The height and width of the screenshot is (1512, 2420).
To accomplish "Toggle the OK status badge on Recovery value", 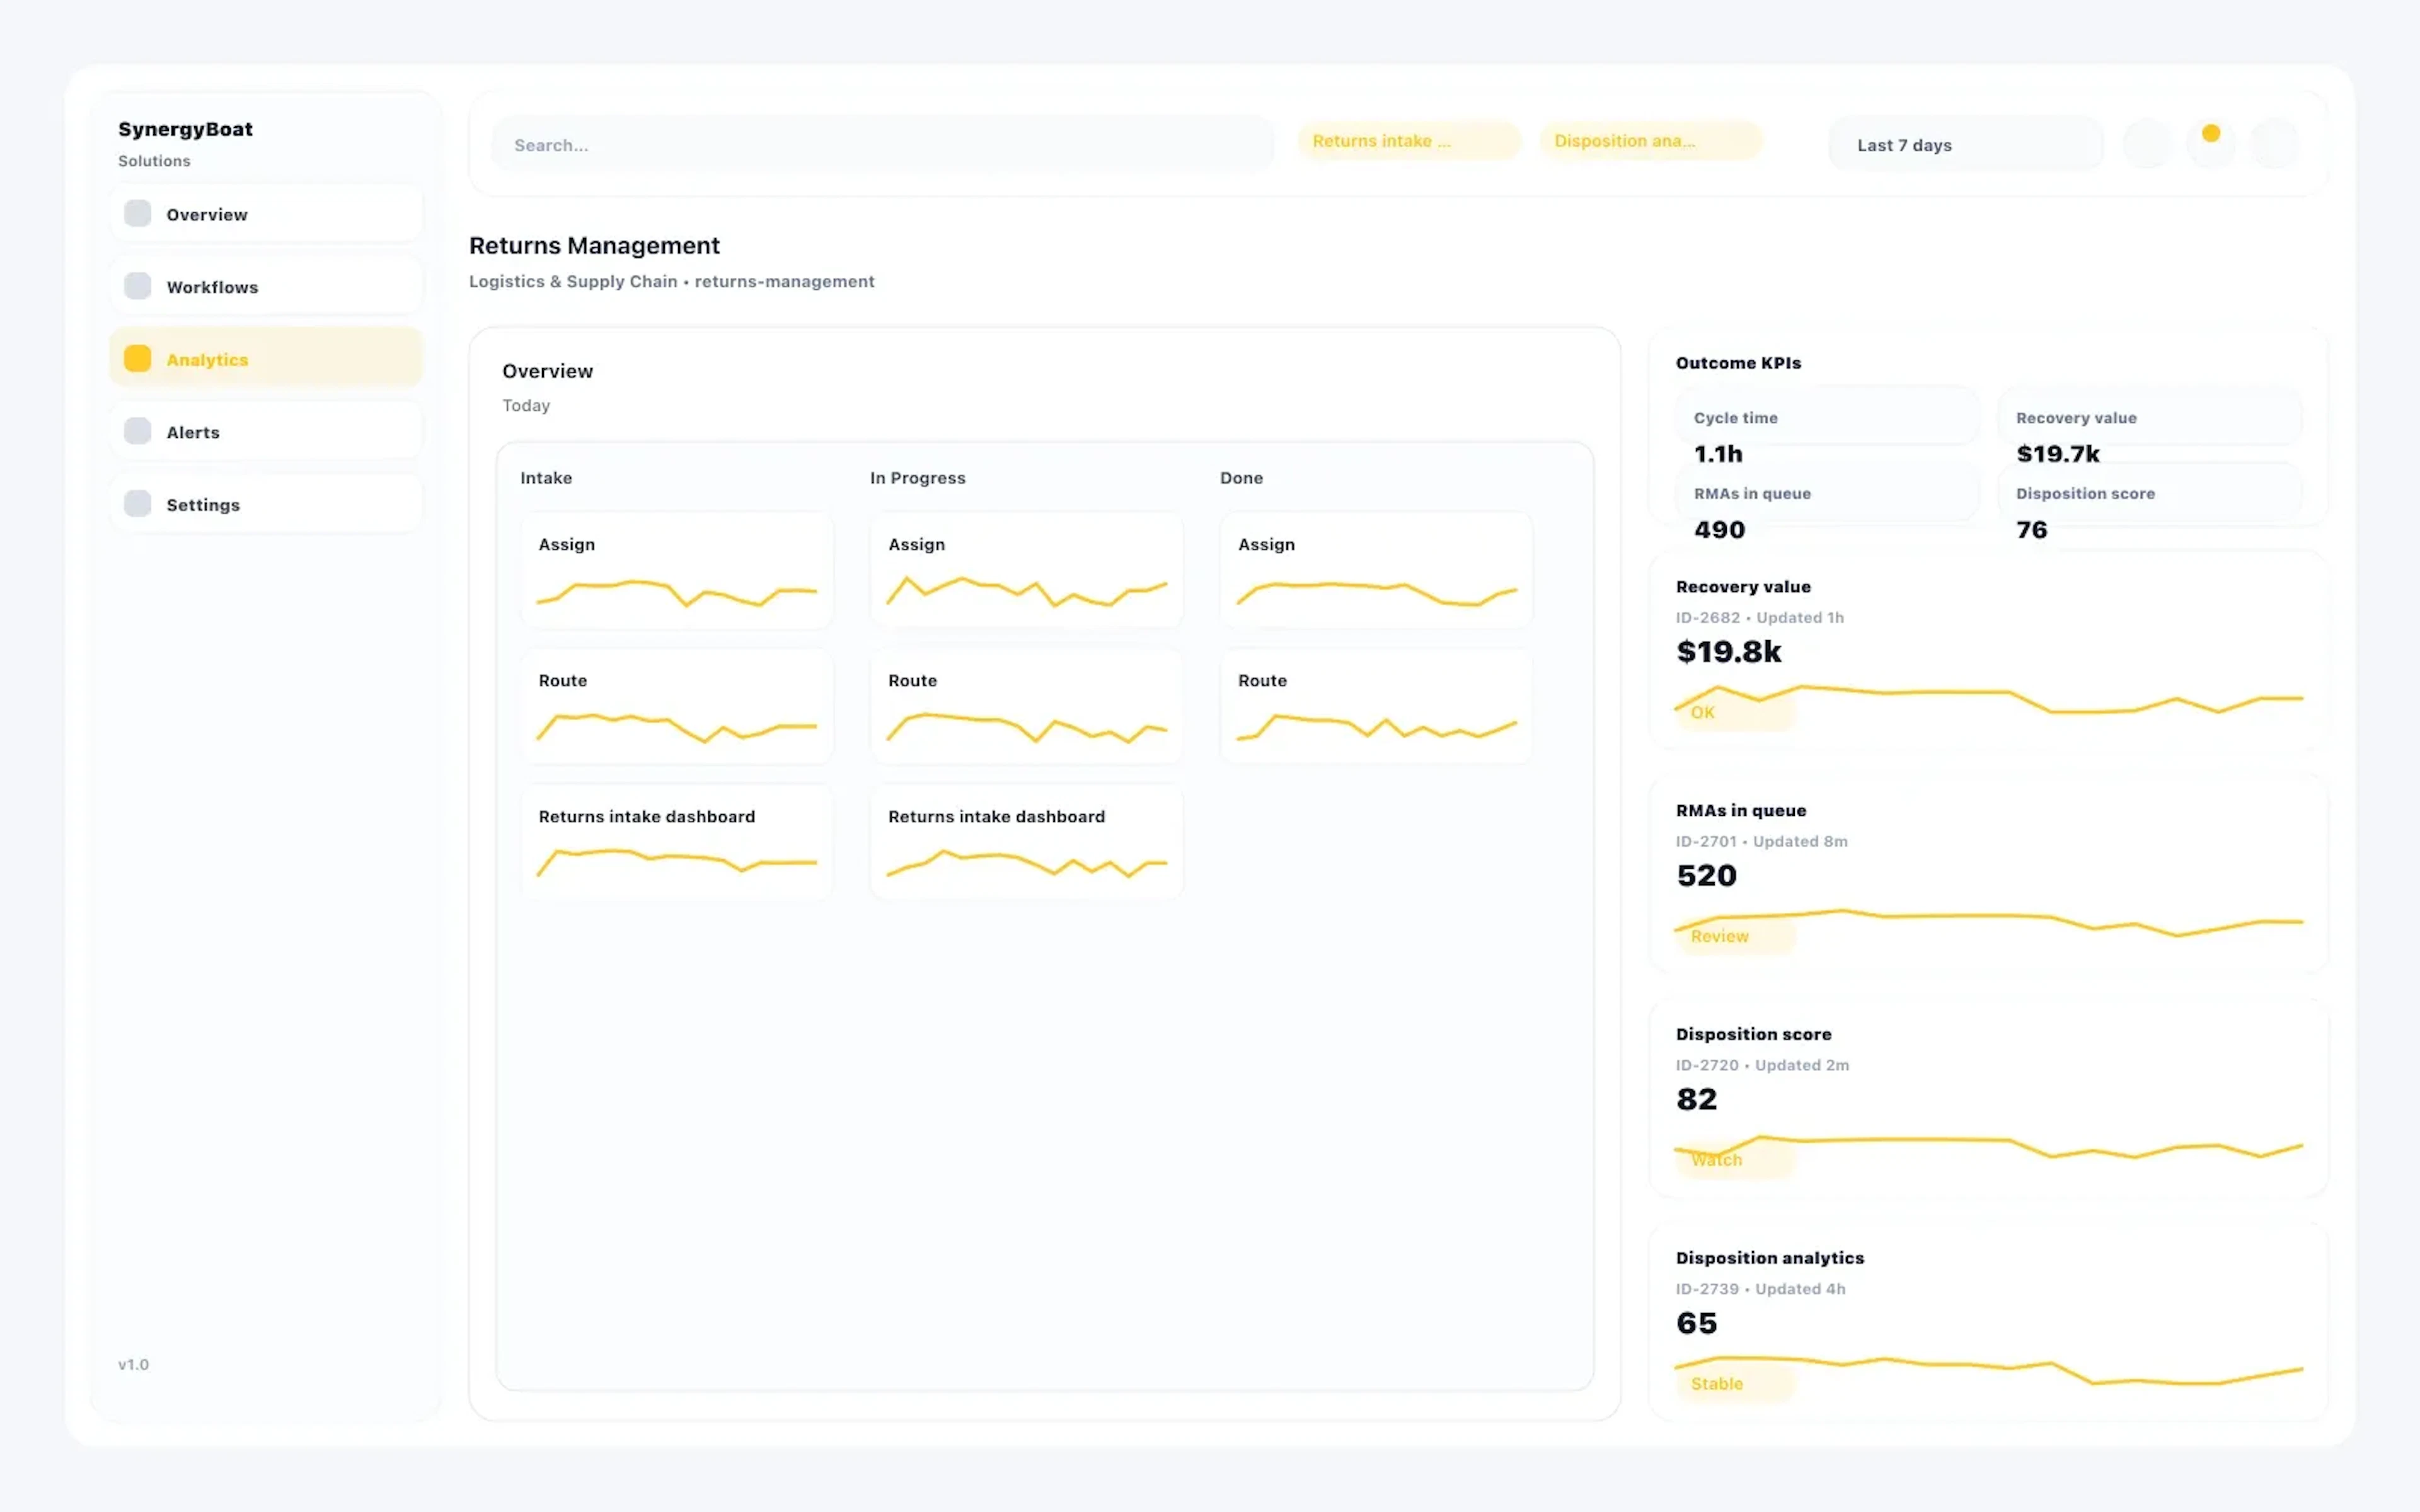I will pos(1703,712).
